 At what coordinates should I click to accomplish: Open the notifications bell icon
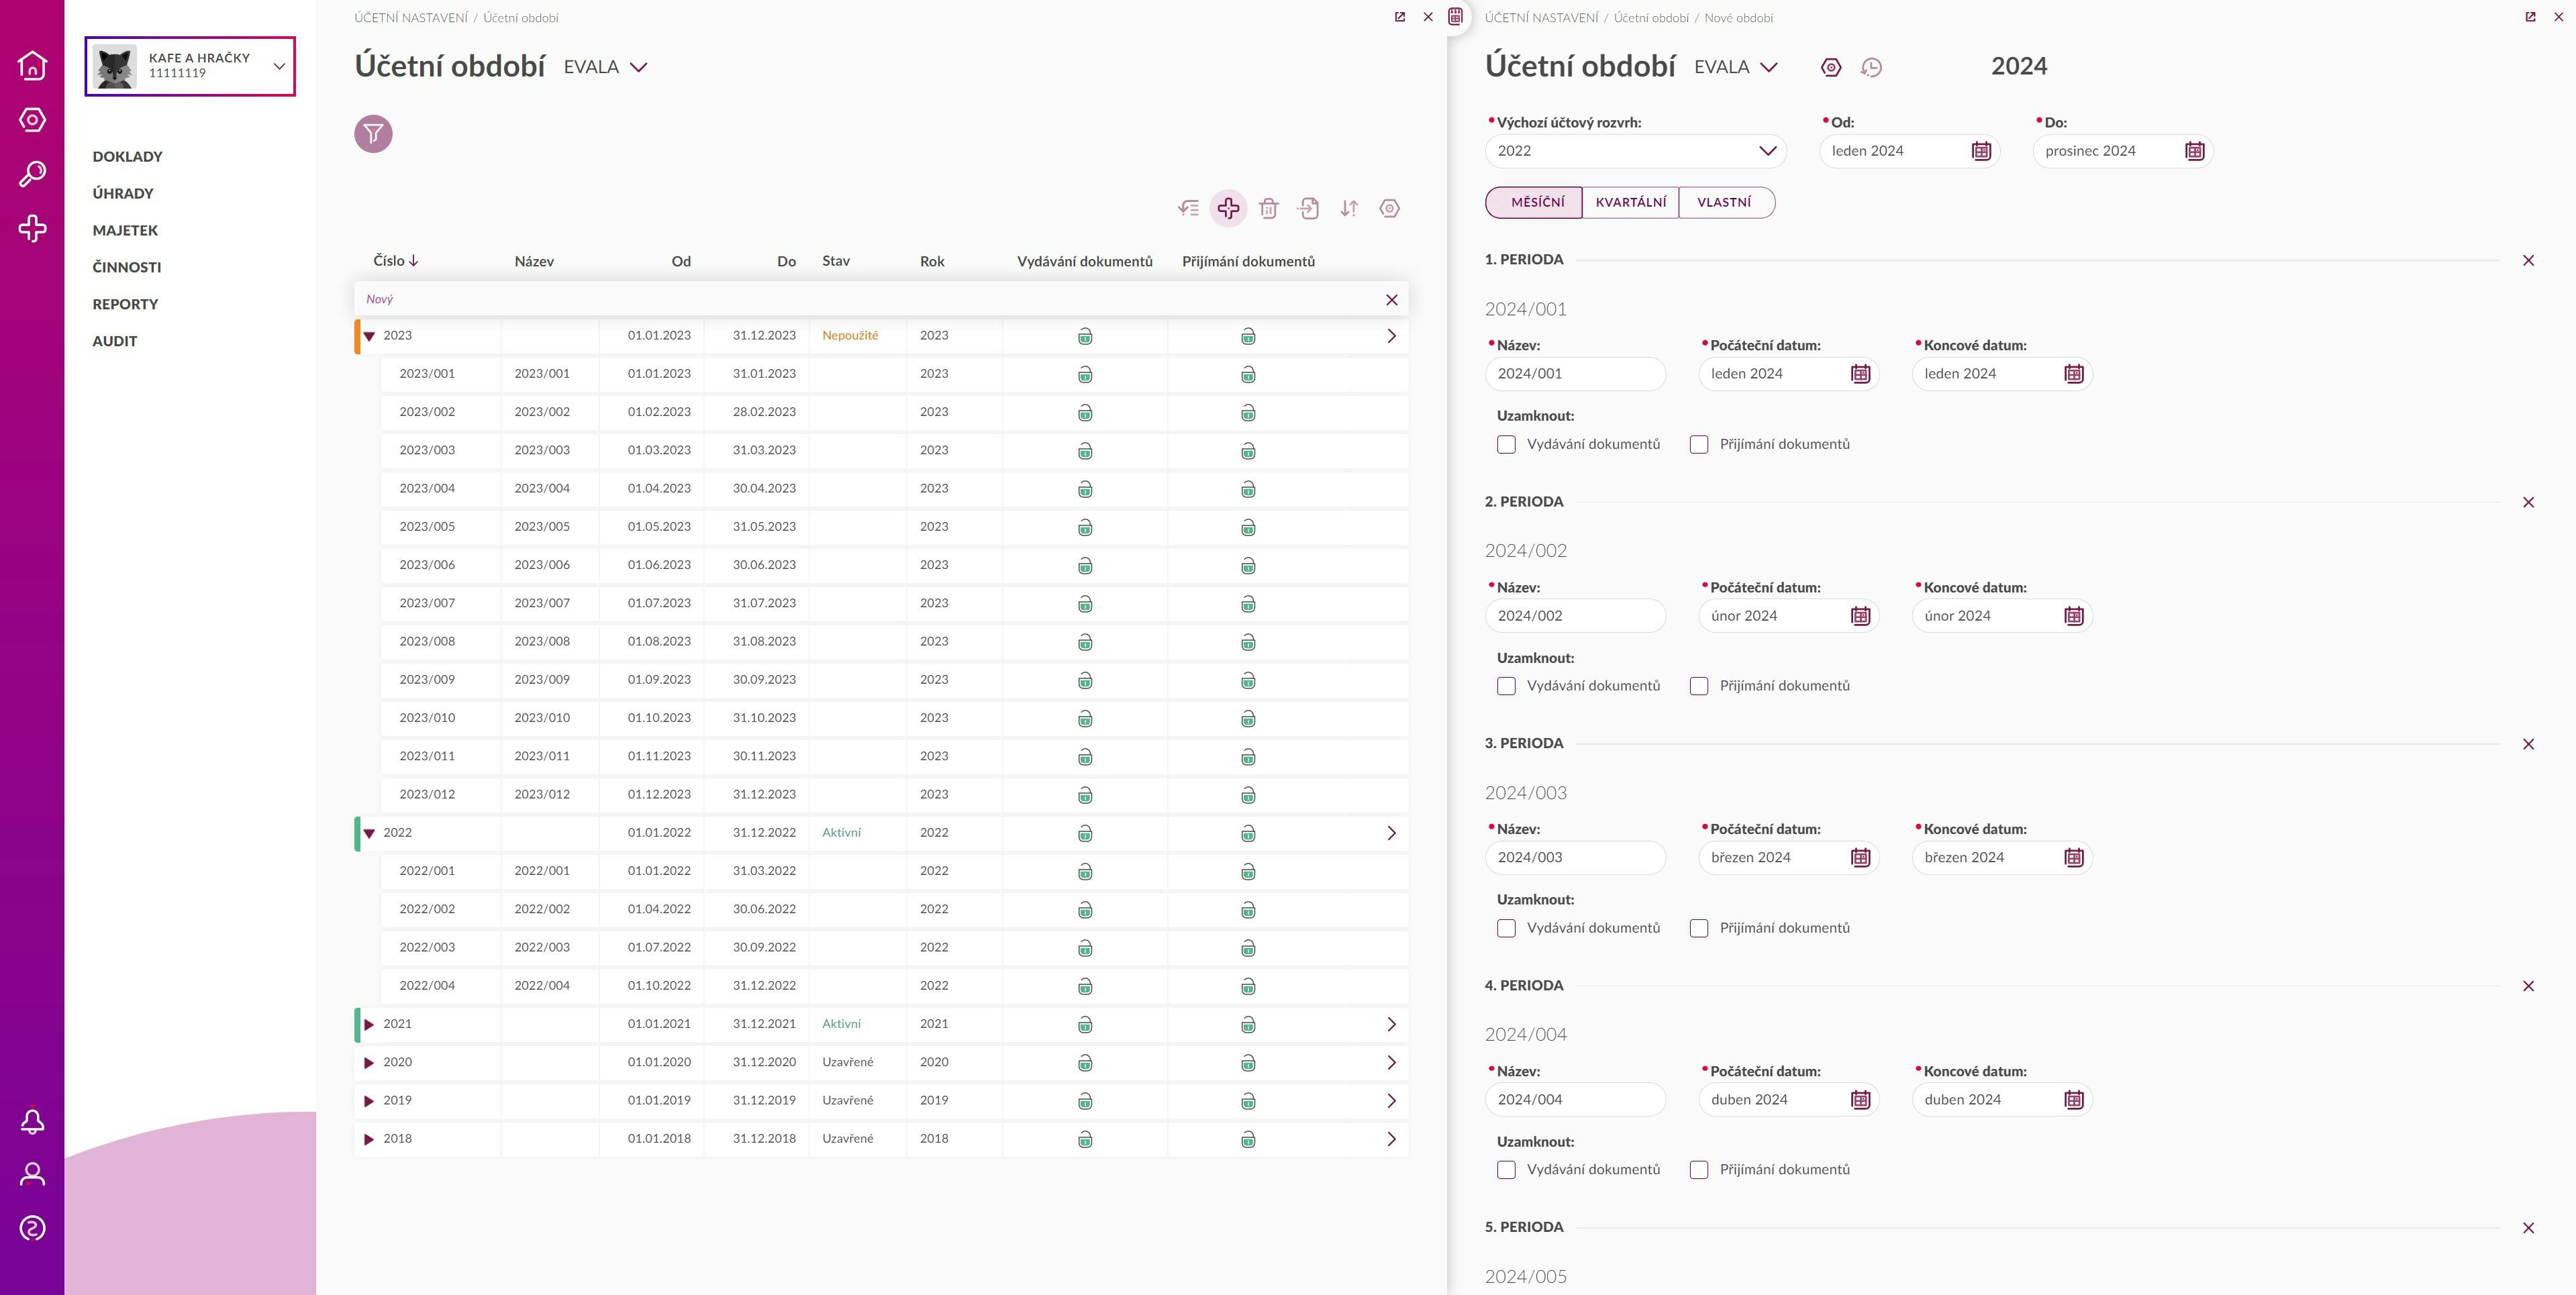(32, 1121)
